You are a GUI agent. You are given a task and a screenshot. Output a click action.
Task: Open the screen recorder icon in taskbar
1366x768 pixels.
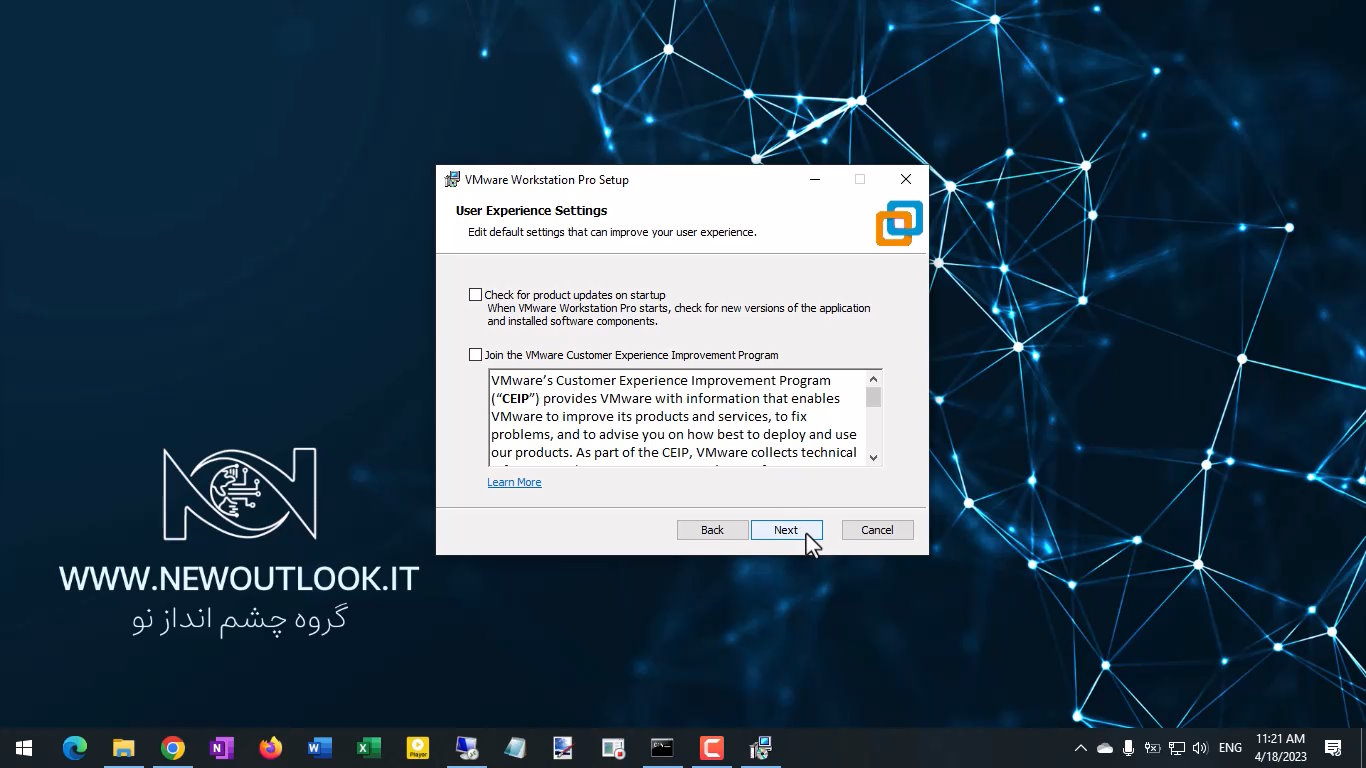click(x=613, y=748)
